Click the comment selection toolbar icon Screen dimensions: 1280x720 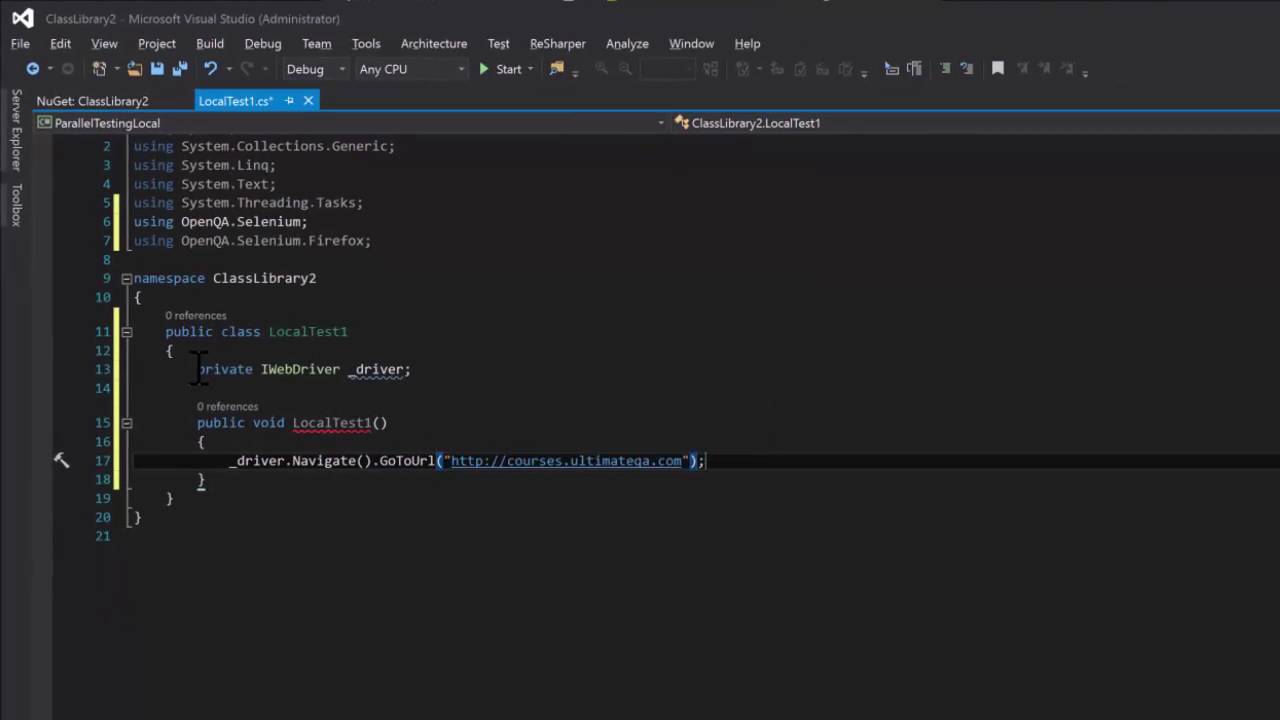[945, 69]
